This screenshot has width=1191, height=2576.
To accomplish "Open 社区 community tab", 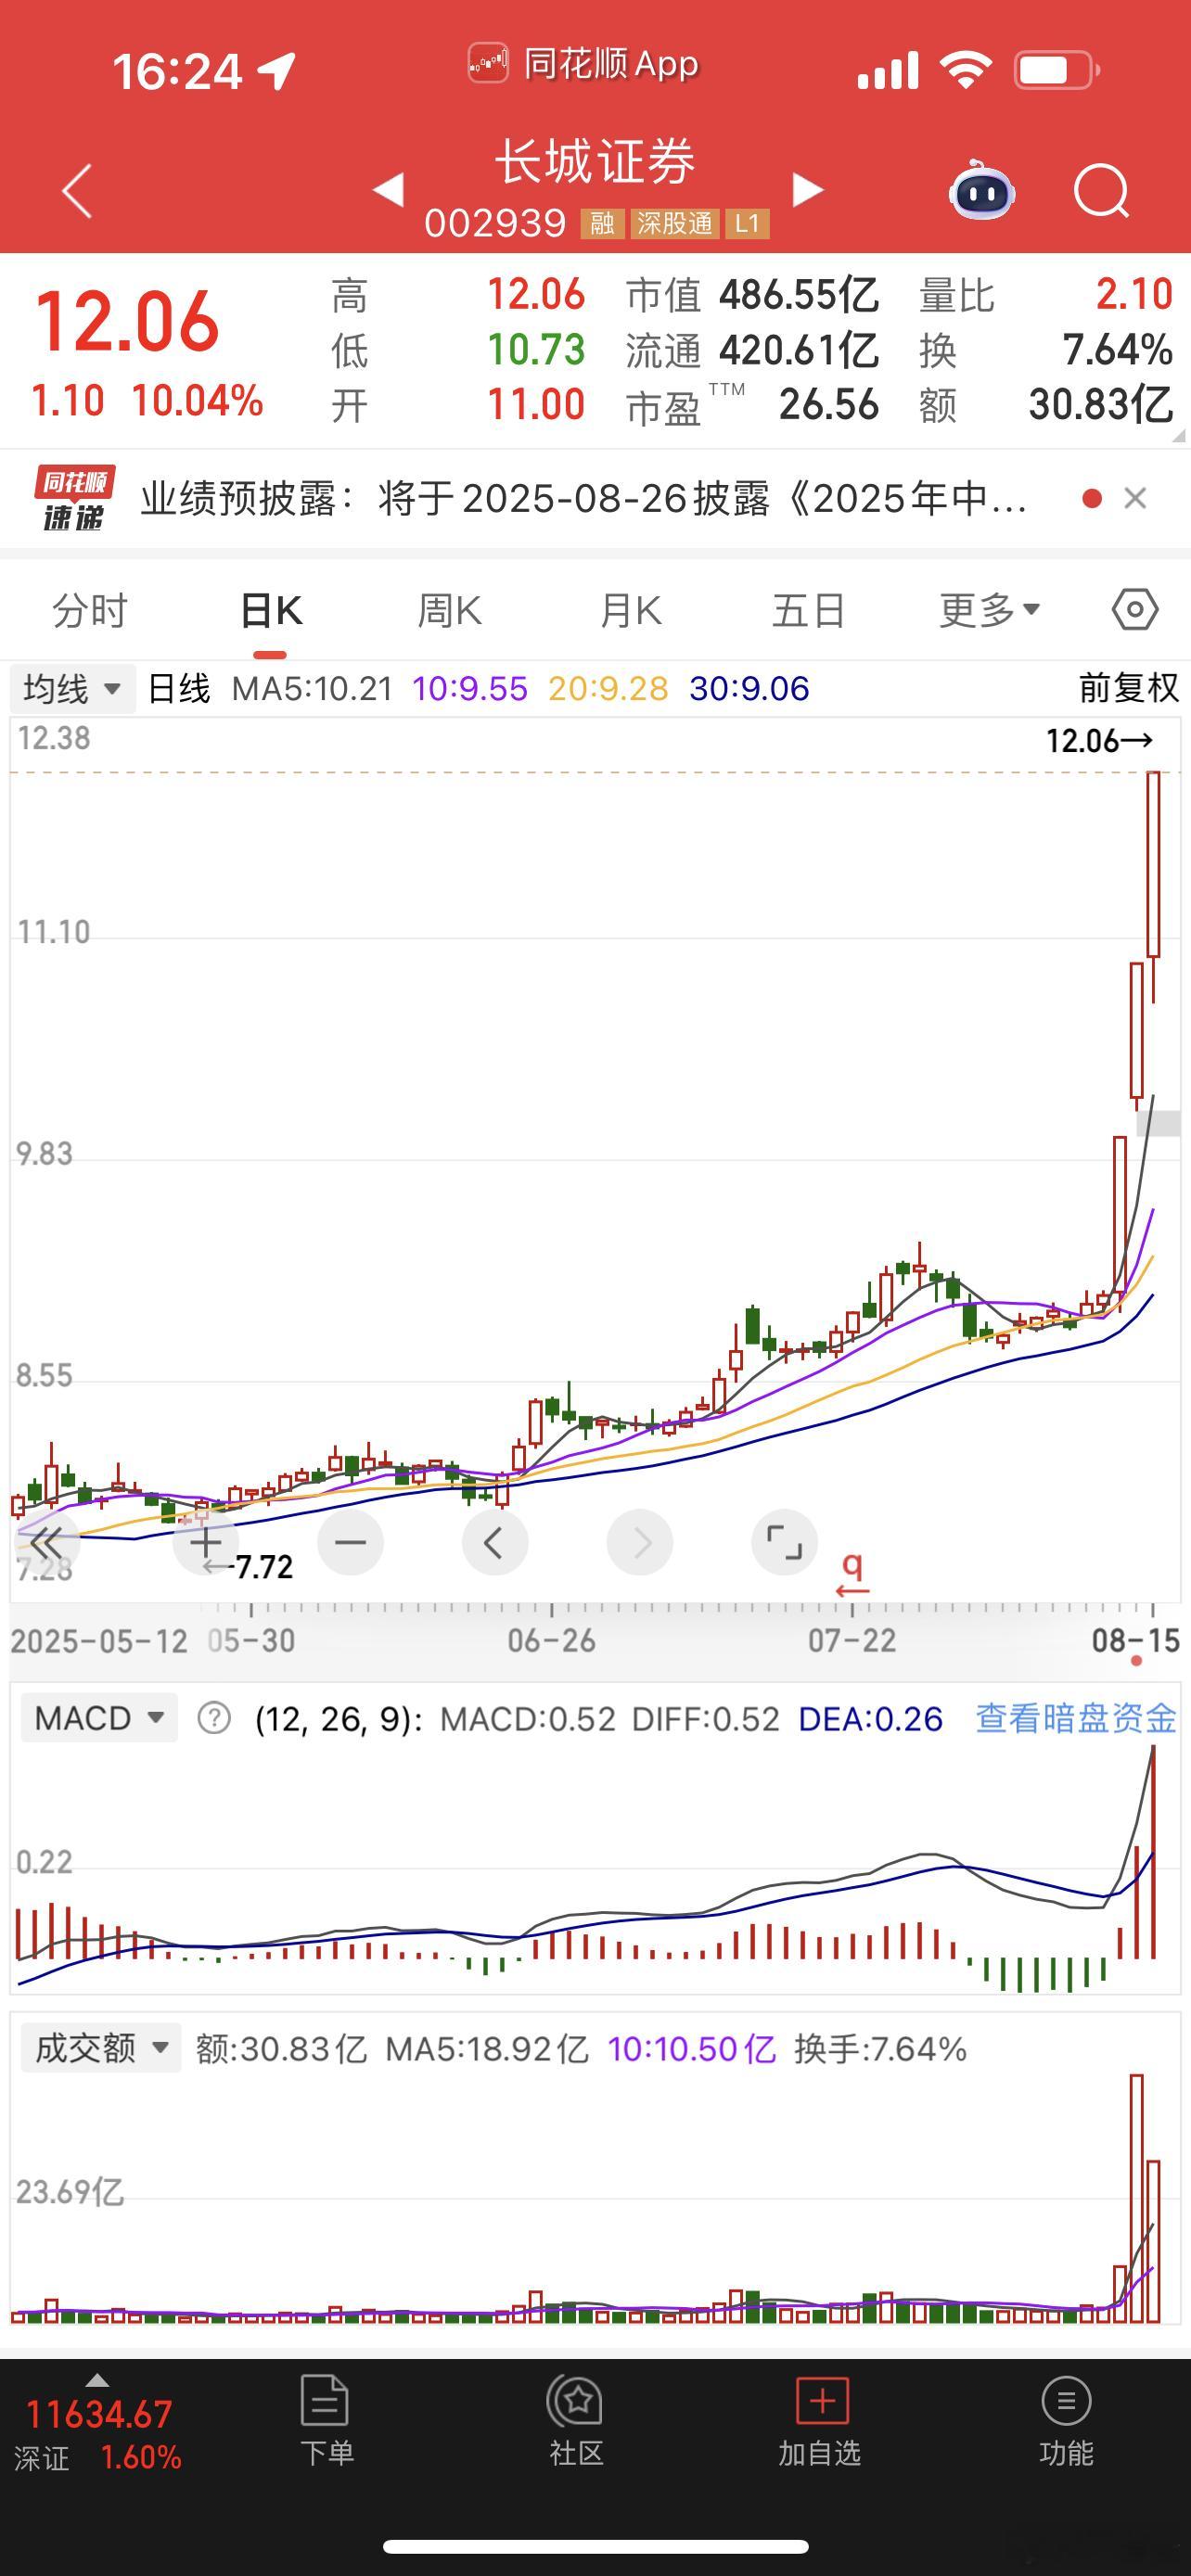I will [576, 2421].
